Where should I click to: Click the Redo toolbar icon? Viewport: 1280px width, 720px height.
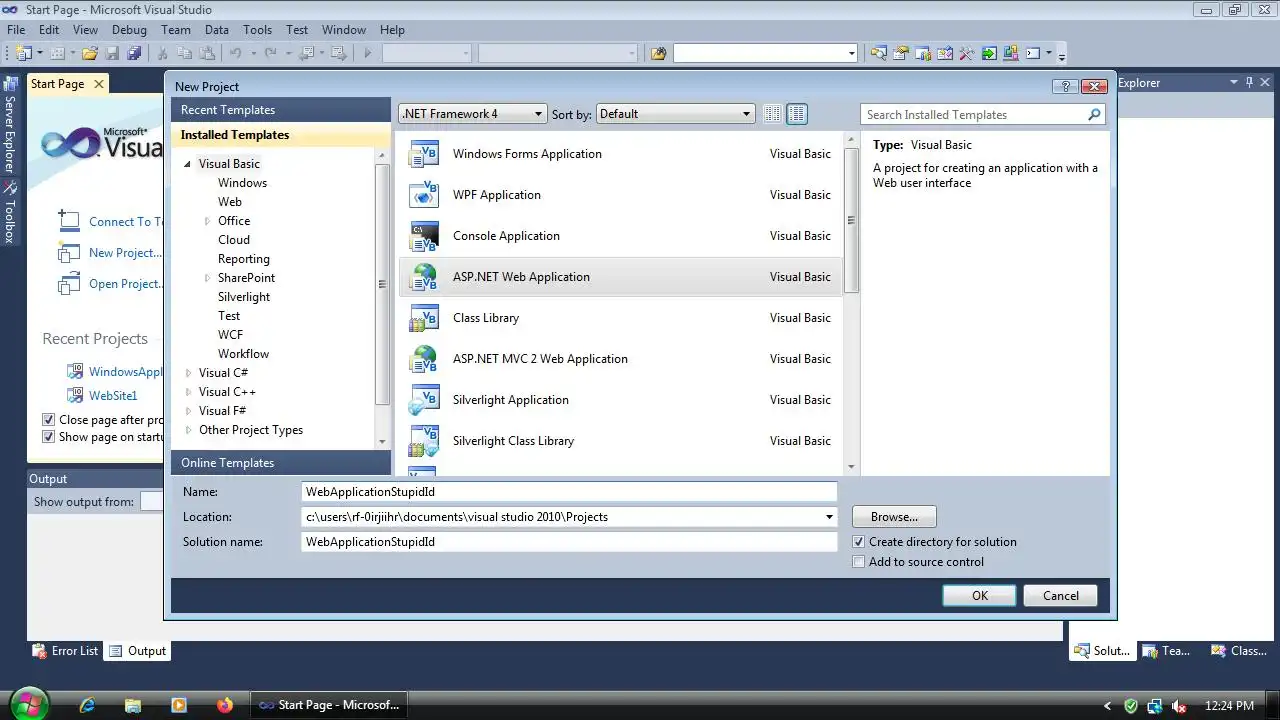271,53
